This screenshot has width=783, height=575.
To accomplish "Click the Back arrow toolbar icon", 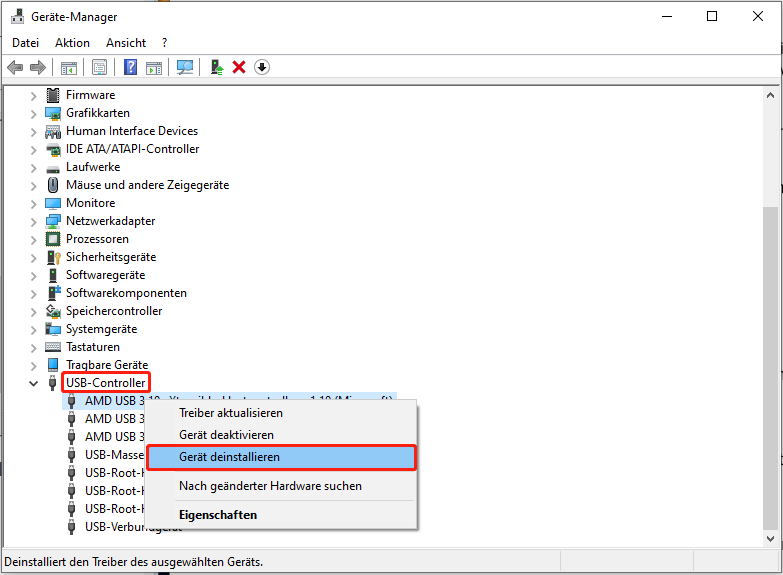I will tap(15, 67).
